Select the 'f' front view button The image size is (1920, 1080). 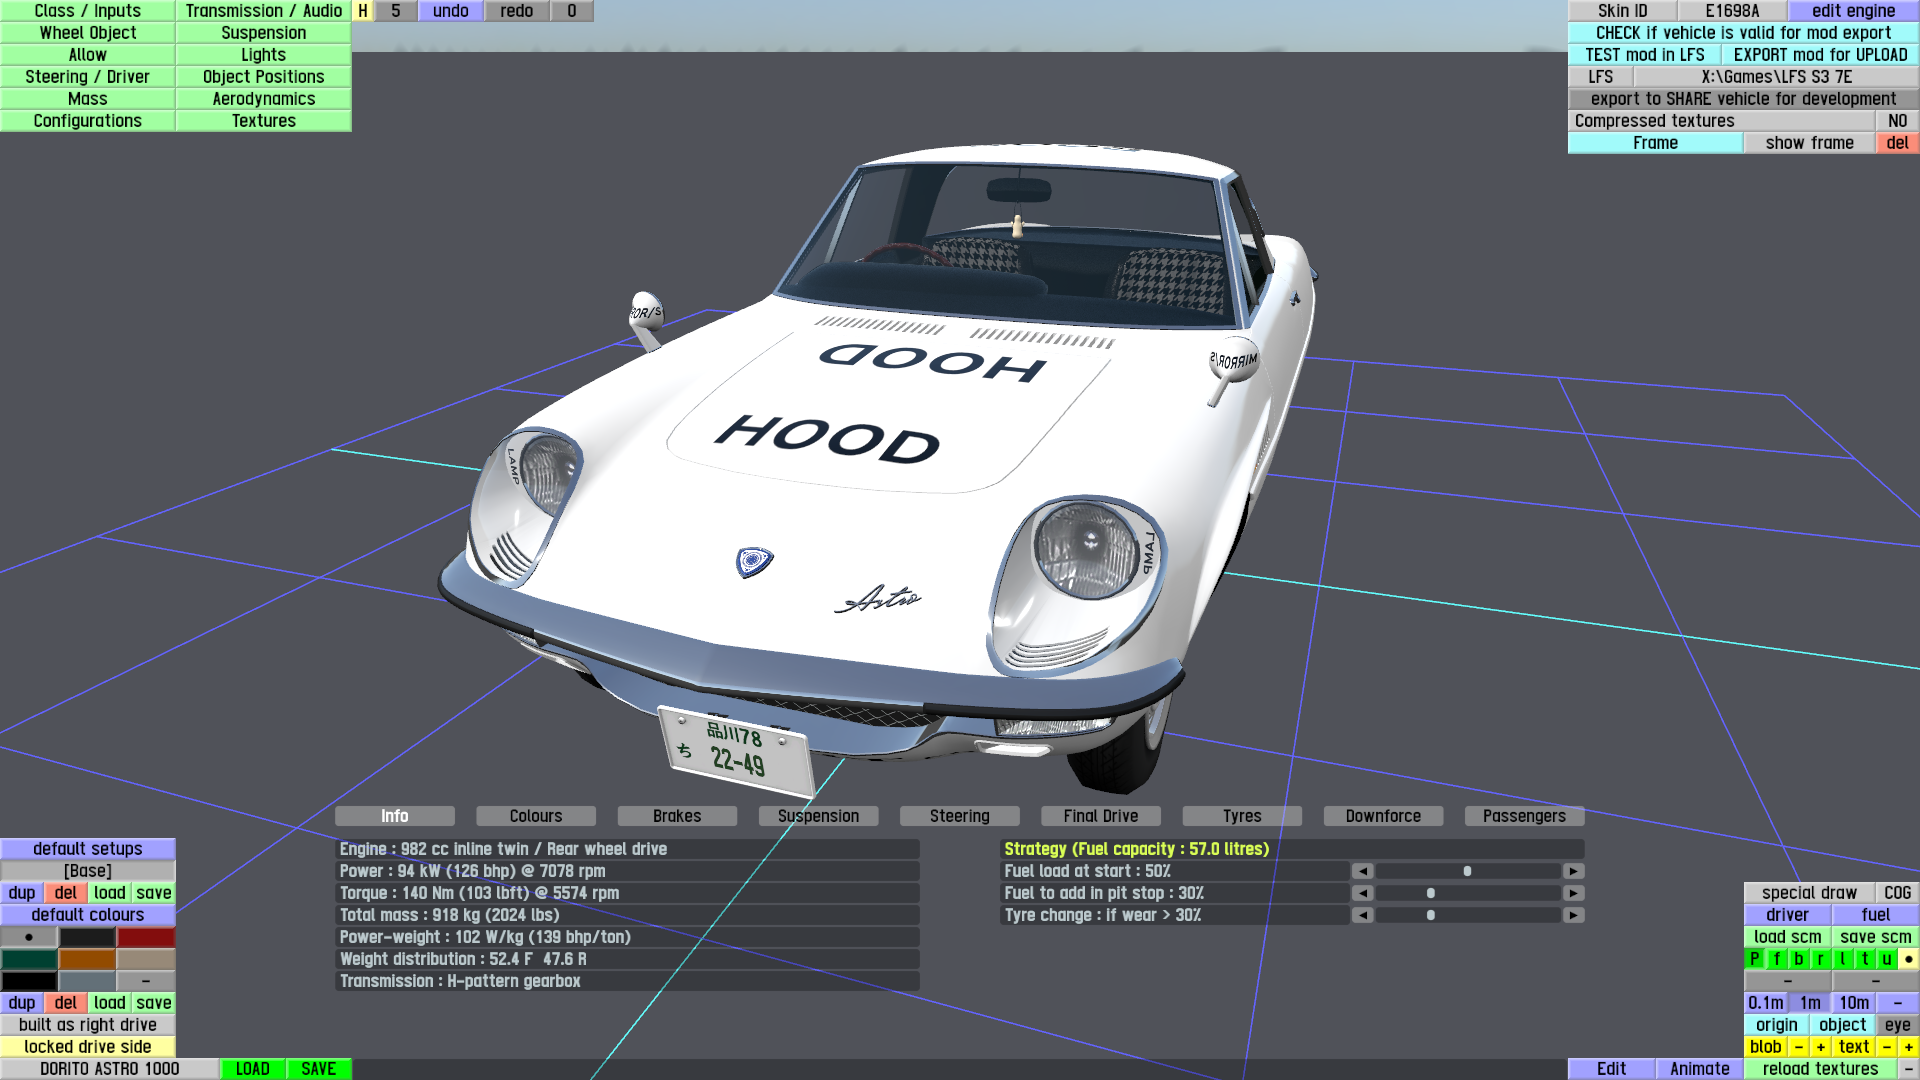(1777, 959)
